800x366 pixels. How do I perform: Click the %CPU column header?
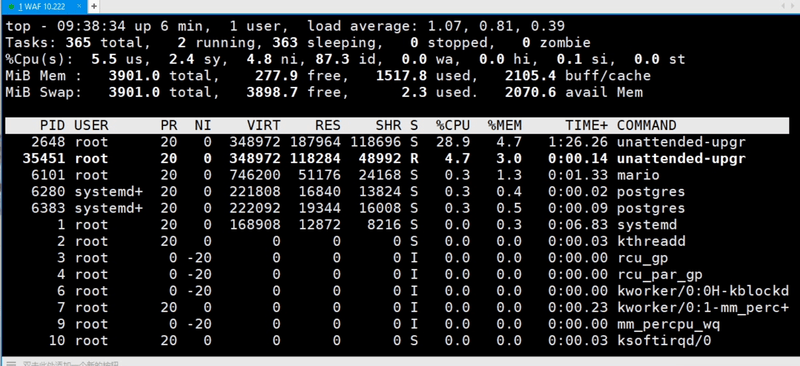point(453,126)
